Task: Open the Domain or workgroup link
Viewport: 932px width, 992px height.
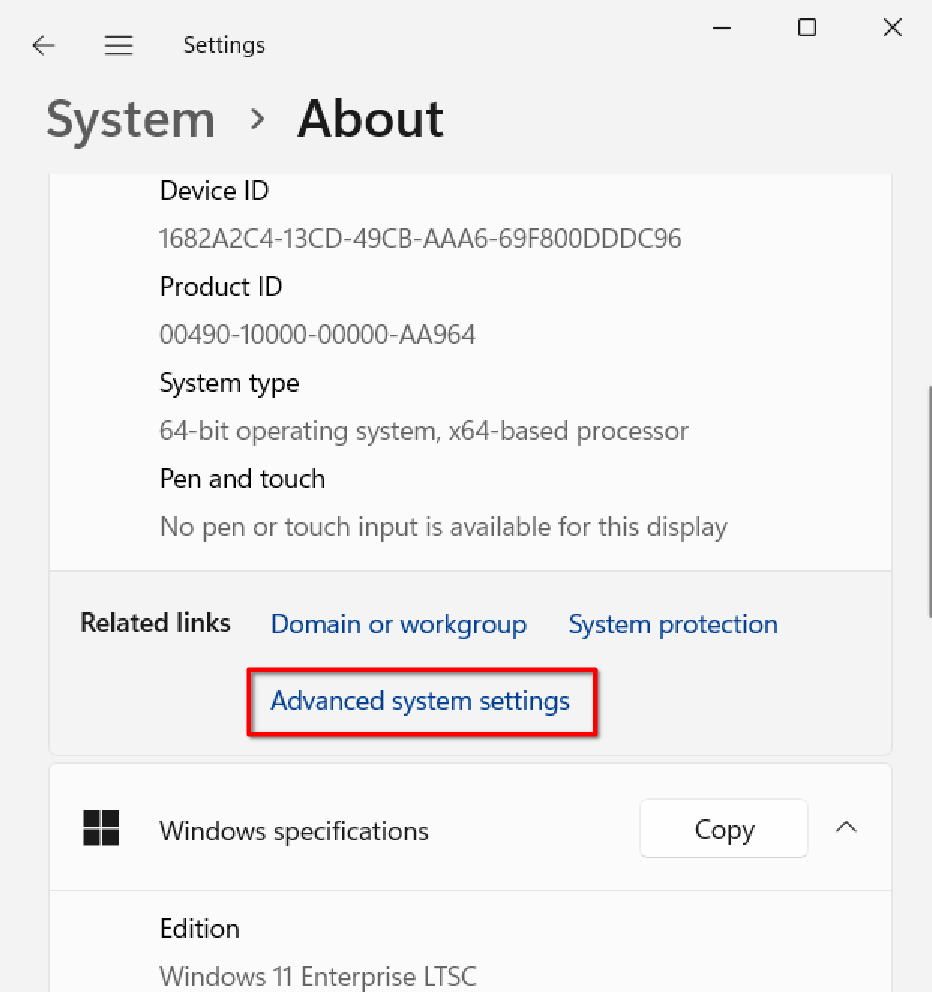Action: [x=398, y=625]
